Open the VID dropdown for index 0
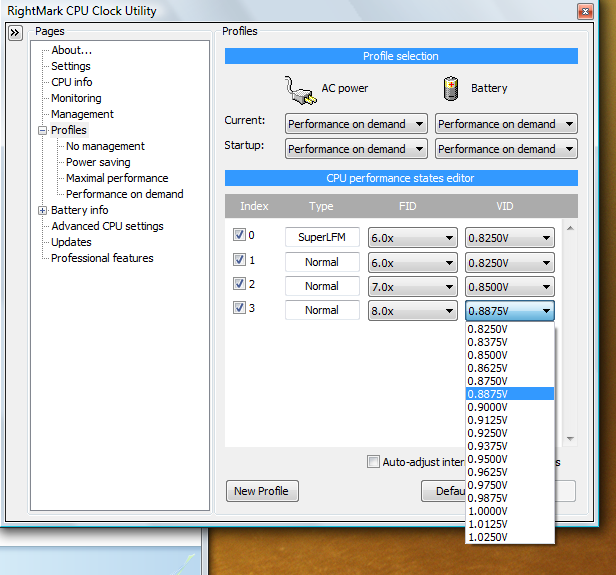The height and width of the screenshot is (575, 616). 510,238
